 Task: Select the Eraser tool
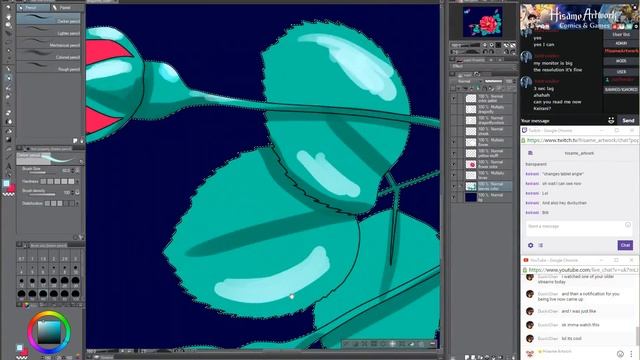click(x=9, y=112)
